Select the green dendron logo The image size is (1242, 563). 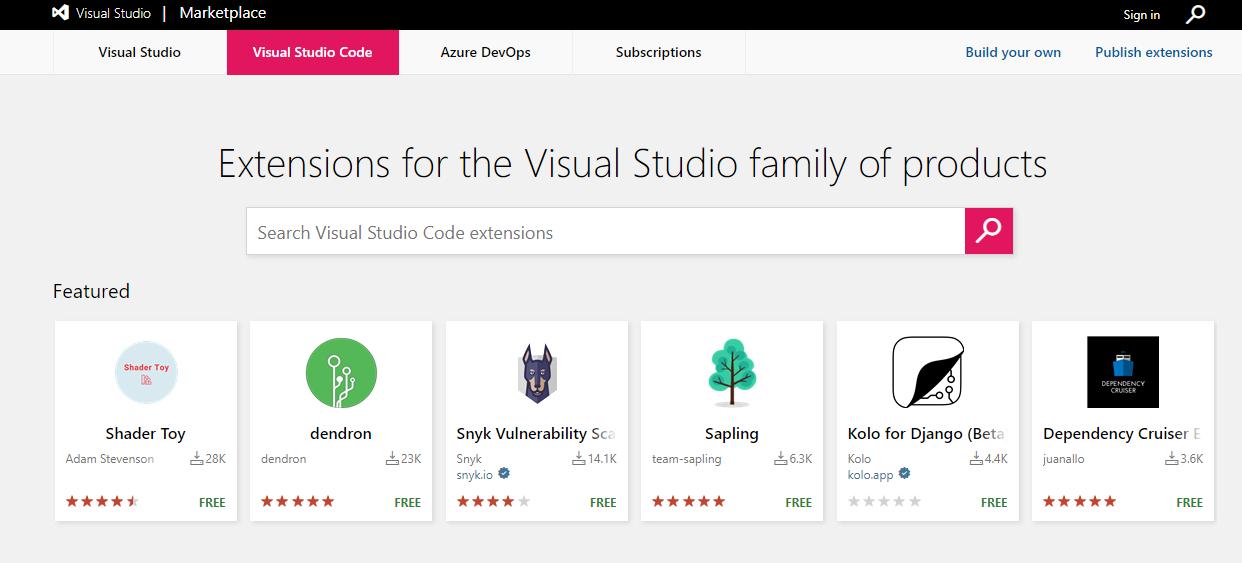coord(341,372)
